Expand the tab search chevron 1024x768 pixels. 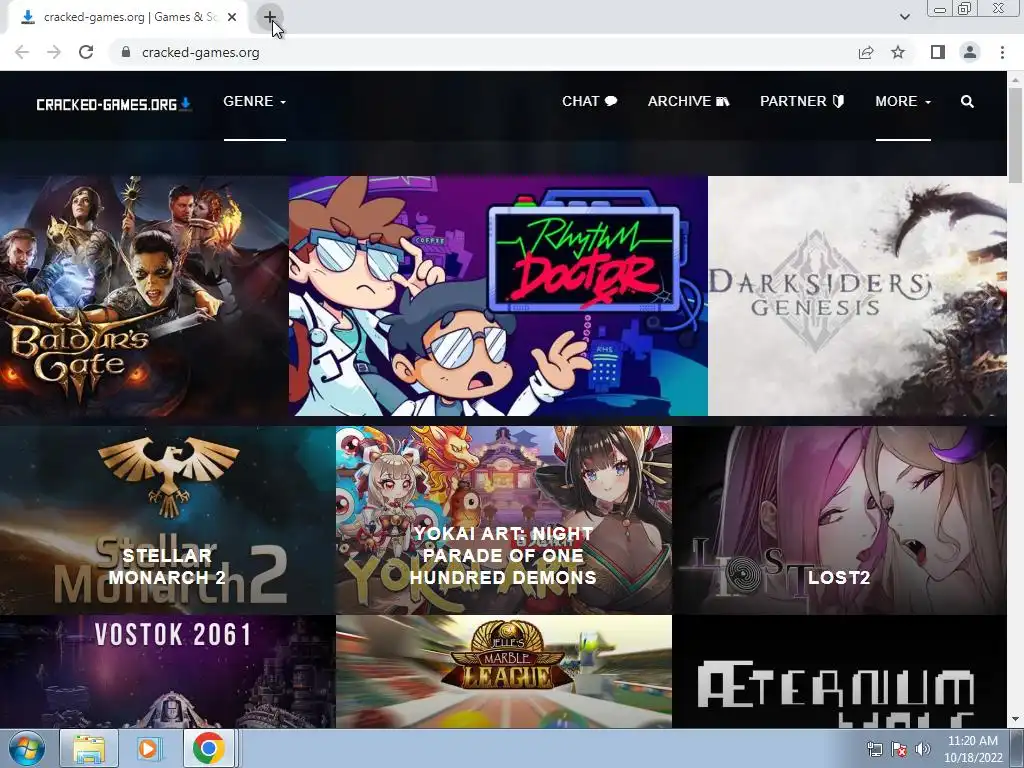click(904, 17)
